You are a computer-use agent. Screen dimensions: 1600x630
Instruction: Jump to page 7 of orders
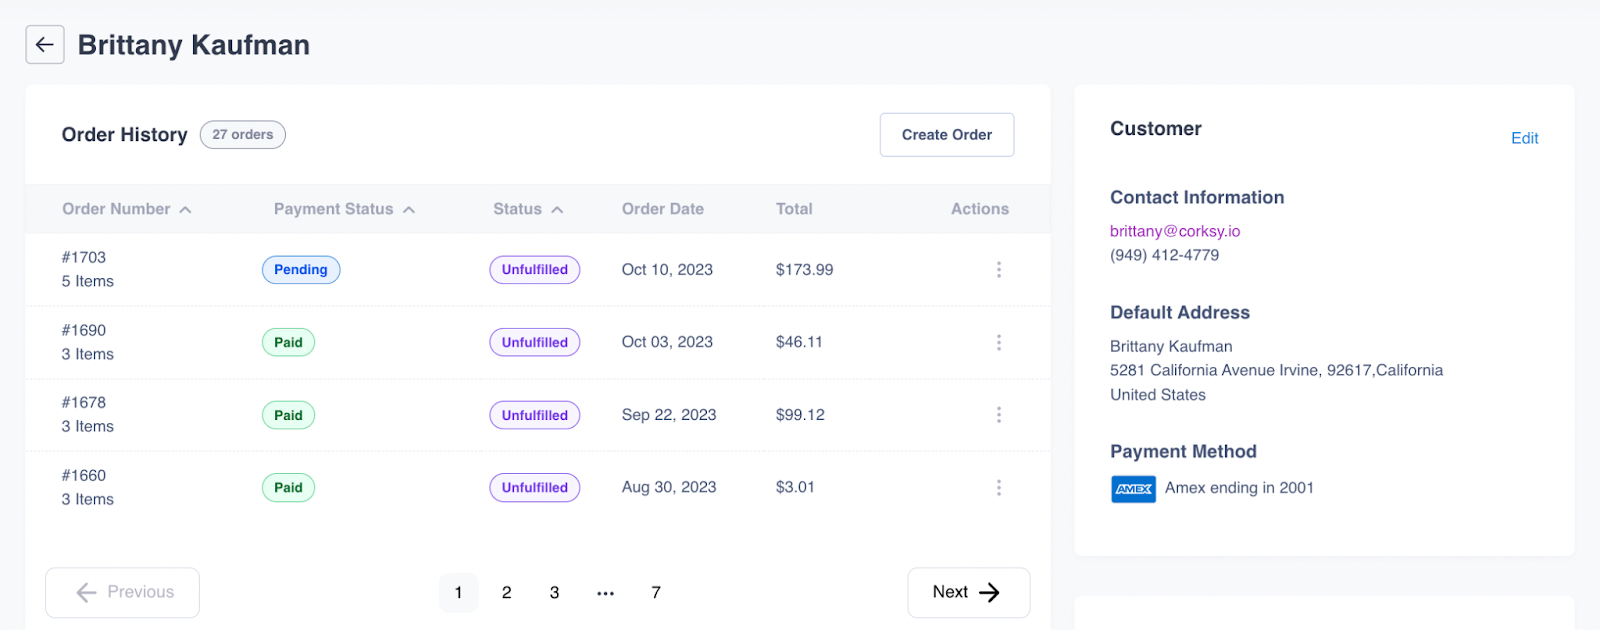pos(656,593)
